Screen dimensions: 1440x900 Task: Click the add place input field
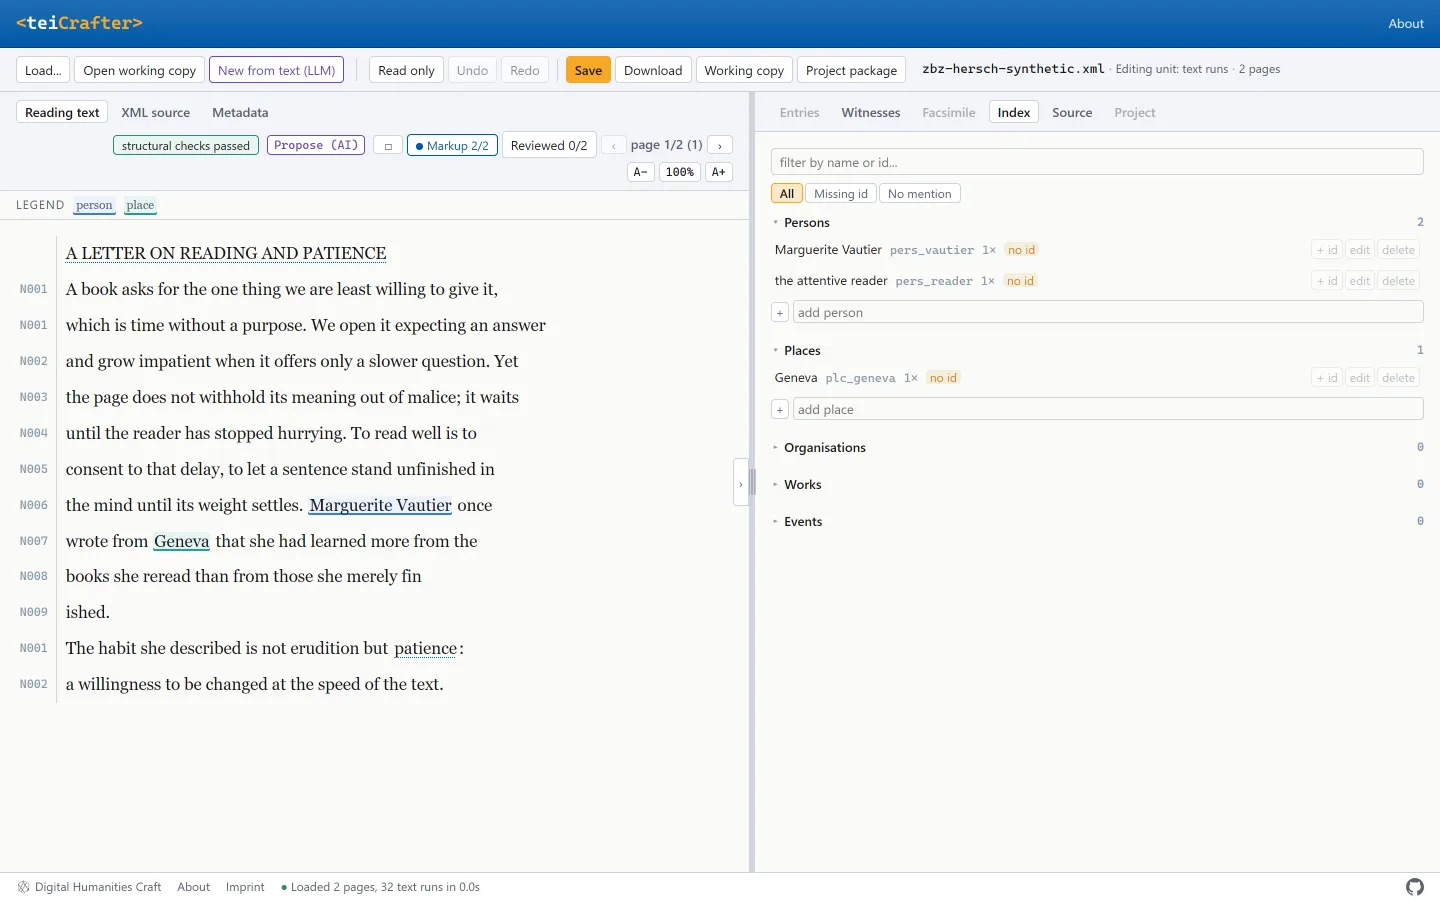1108,410
